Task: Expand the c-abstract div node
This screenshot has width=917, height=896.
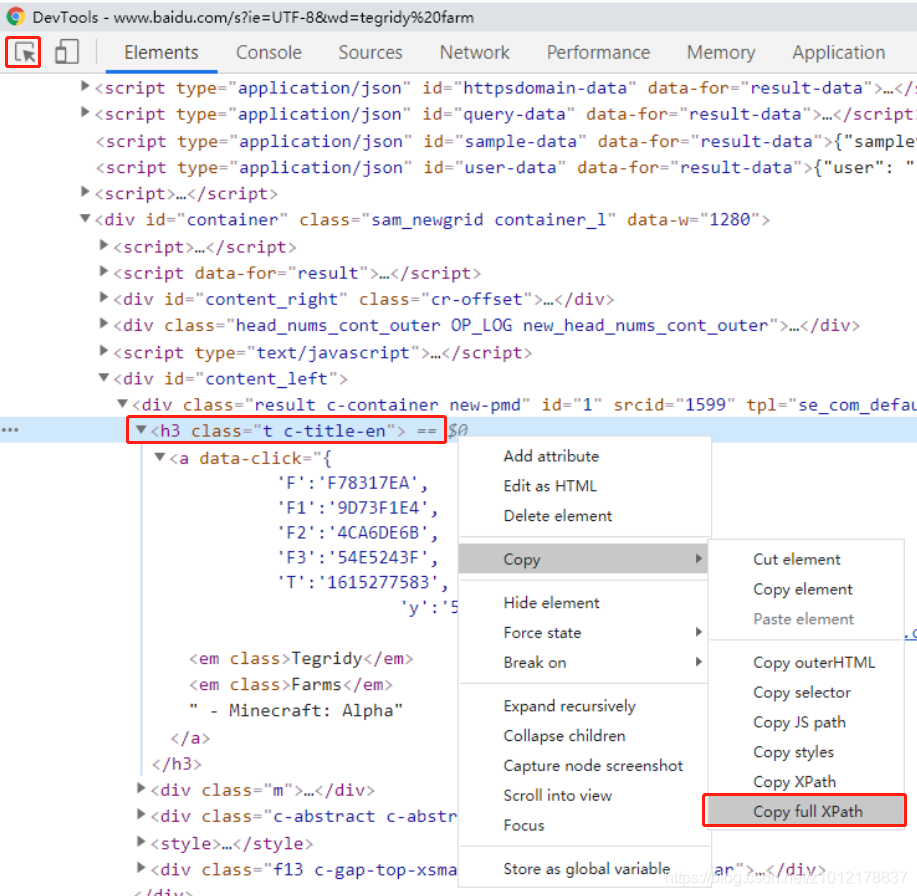Action: point(141,814)
